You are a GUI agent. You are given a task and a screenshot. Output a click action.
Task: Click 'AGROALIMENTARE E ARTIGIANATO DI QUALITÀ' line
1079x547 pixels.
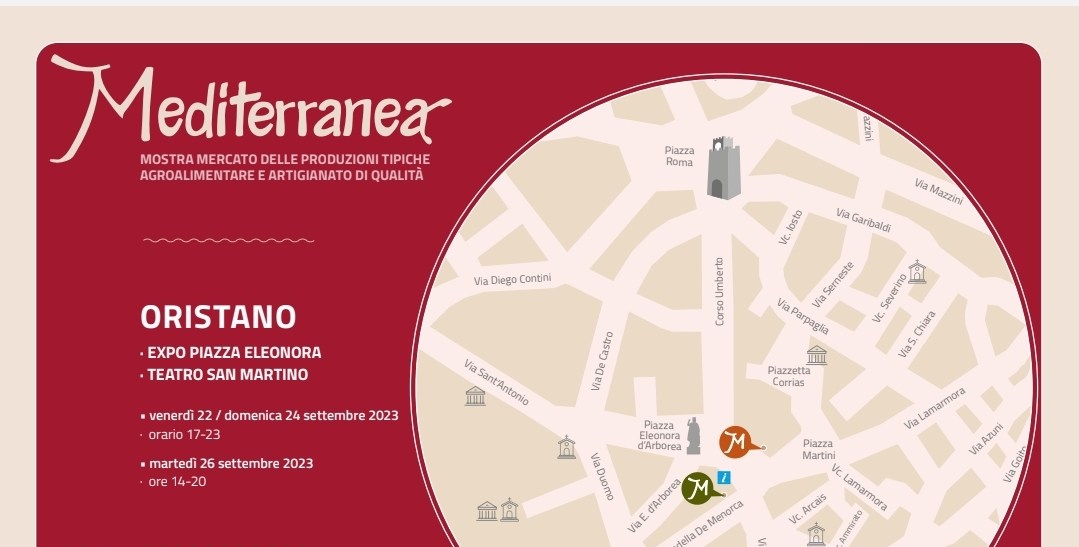point(281,175)
